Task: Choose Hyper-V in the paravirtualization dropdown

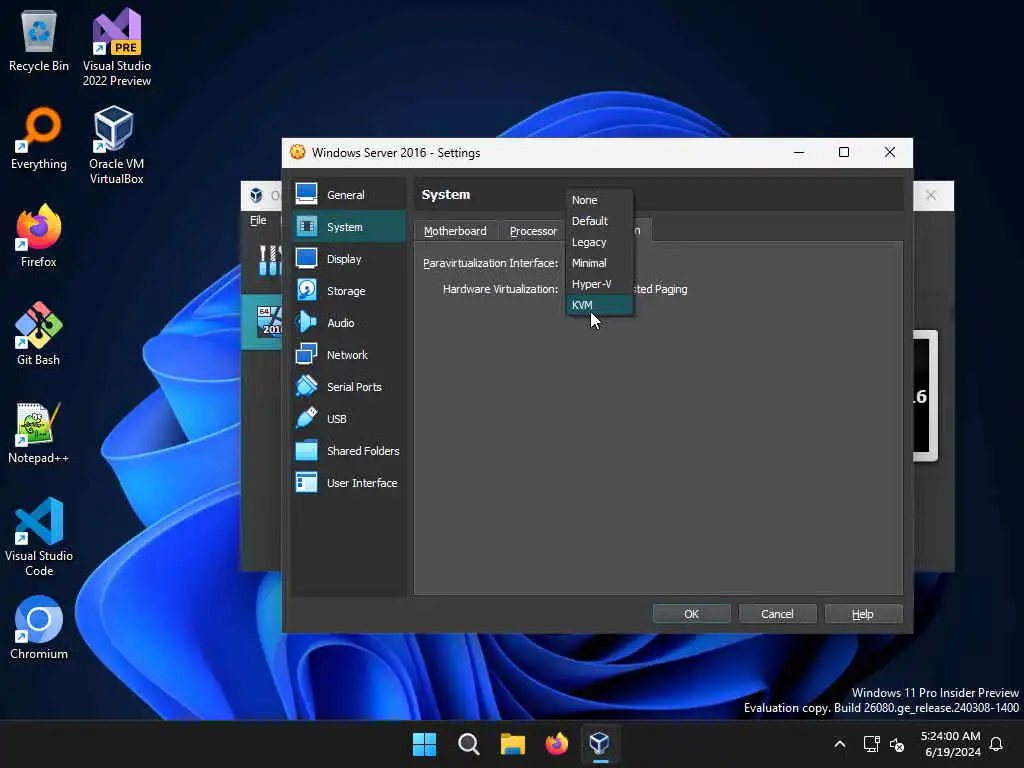Action: [599, 284]
